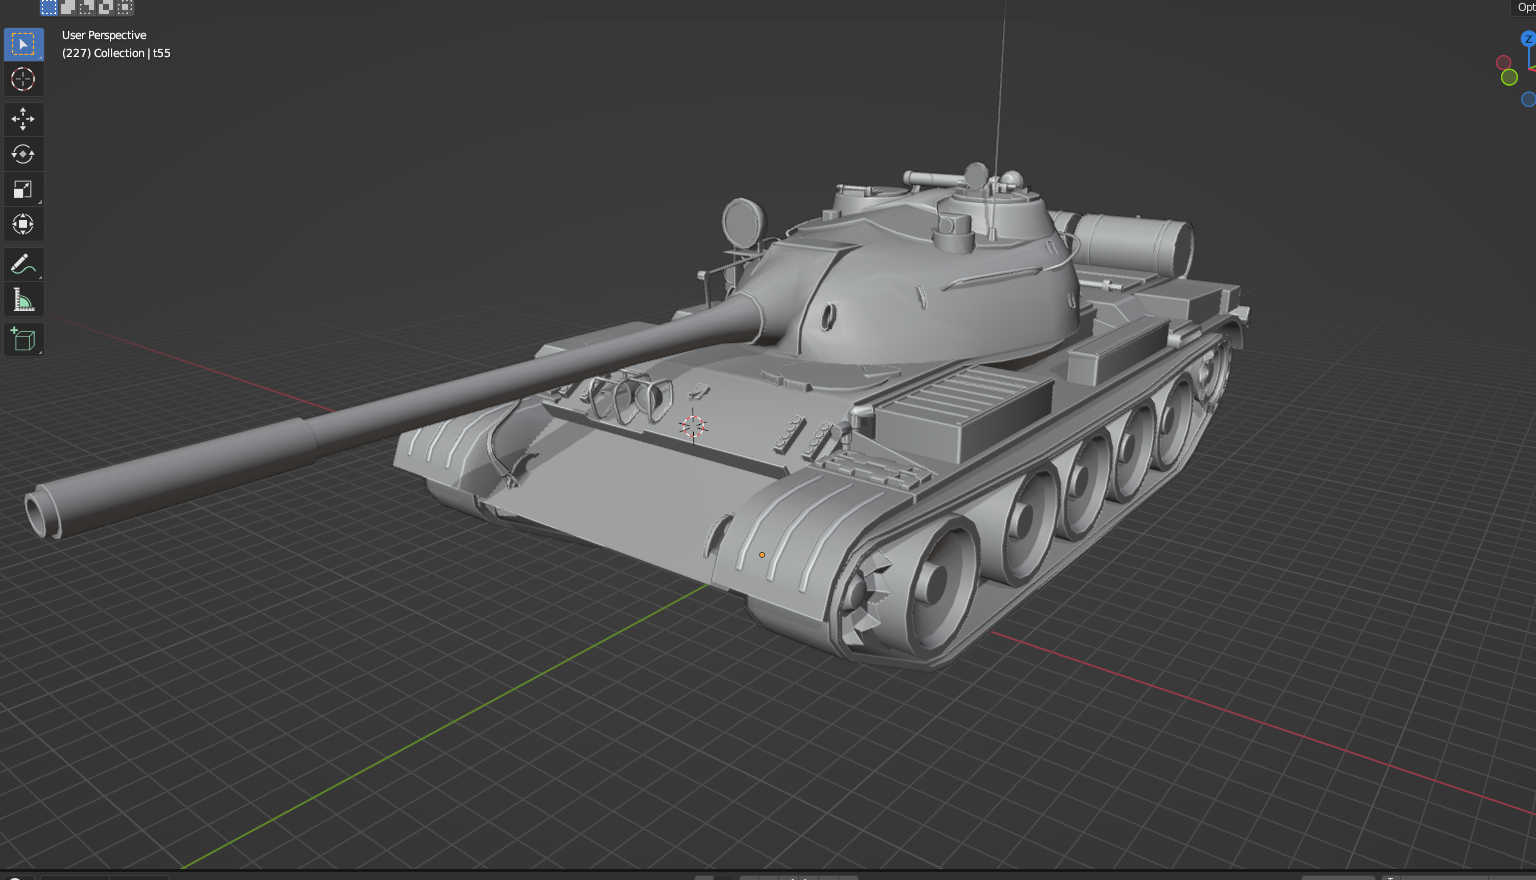
Task: Enable subtract selection mode
Action: [87, 7]
